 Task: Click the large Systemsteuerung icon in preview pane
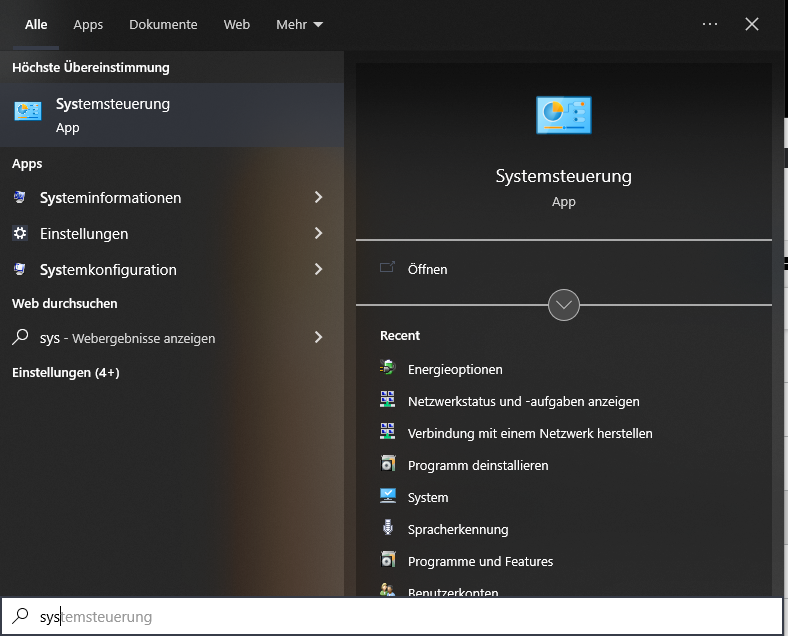click(x=563, y=115)
